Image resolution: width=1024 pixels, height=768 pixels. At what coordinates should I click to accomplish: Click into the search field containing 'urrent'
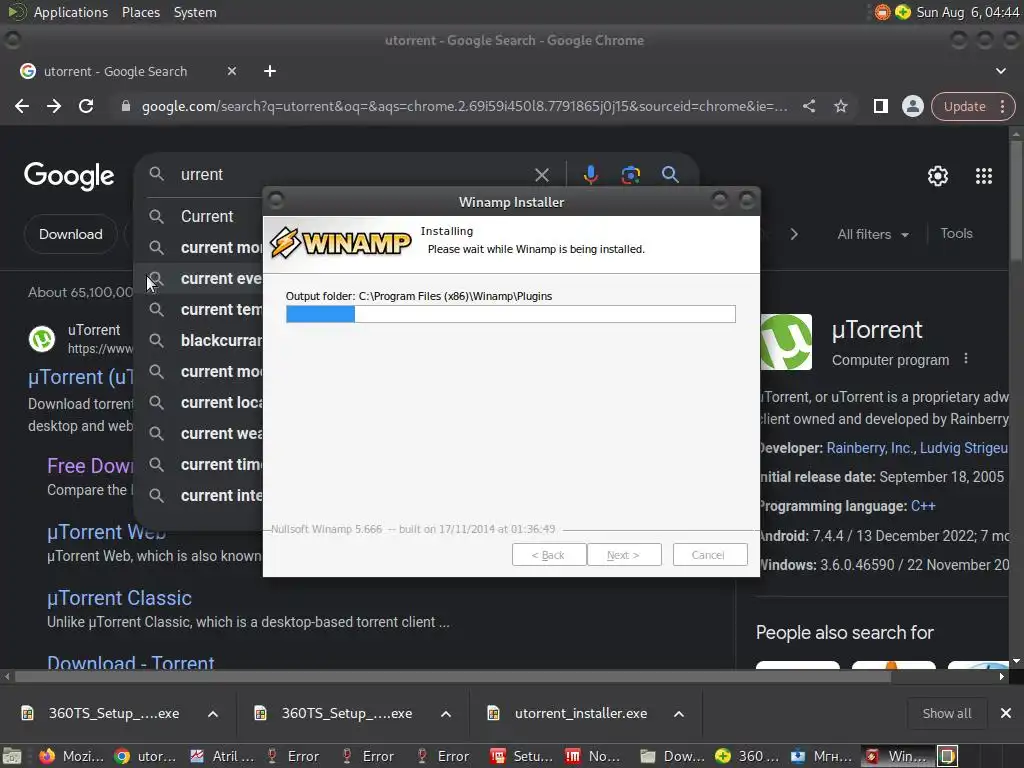click(353, 174)
